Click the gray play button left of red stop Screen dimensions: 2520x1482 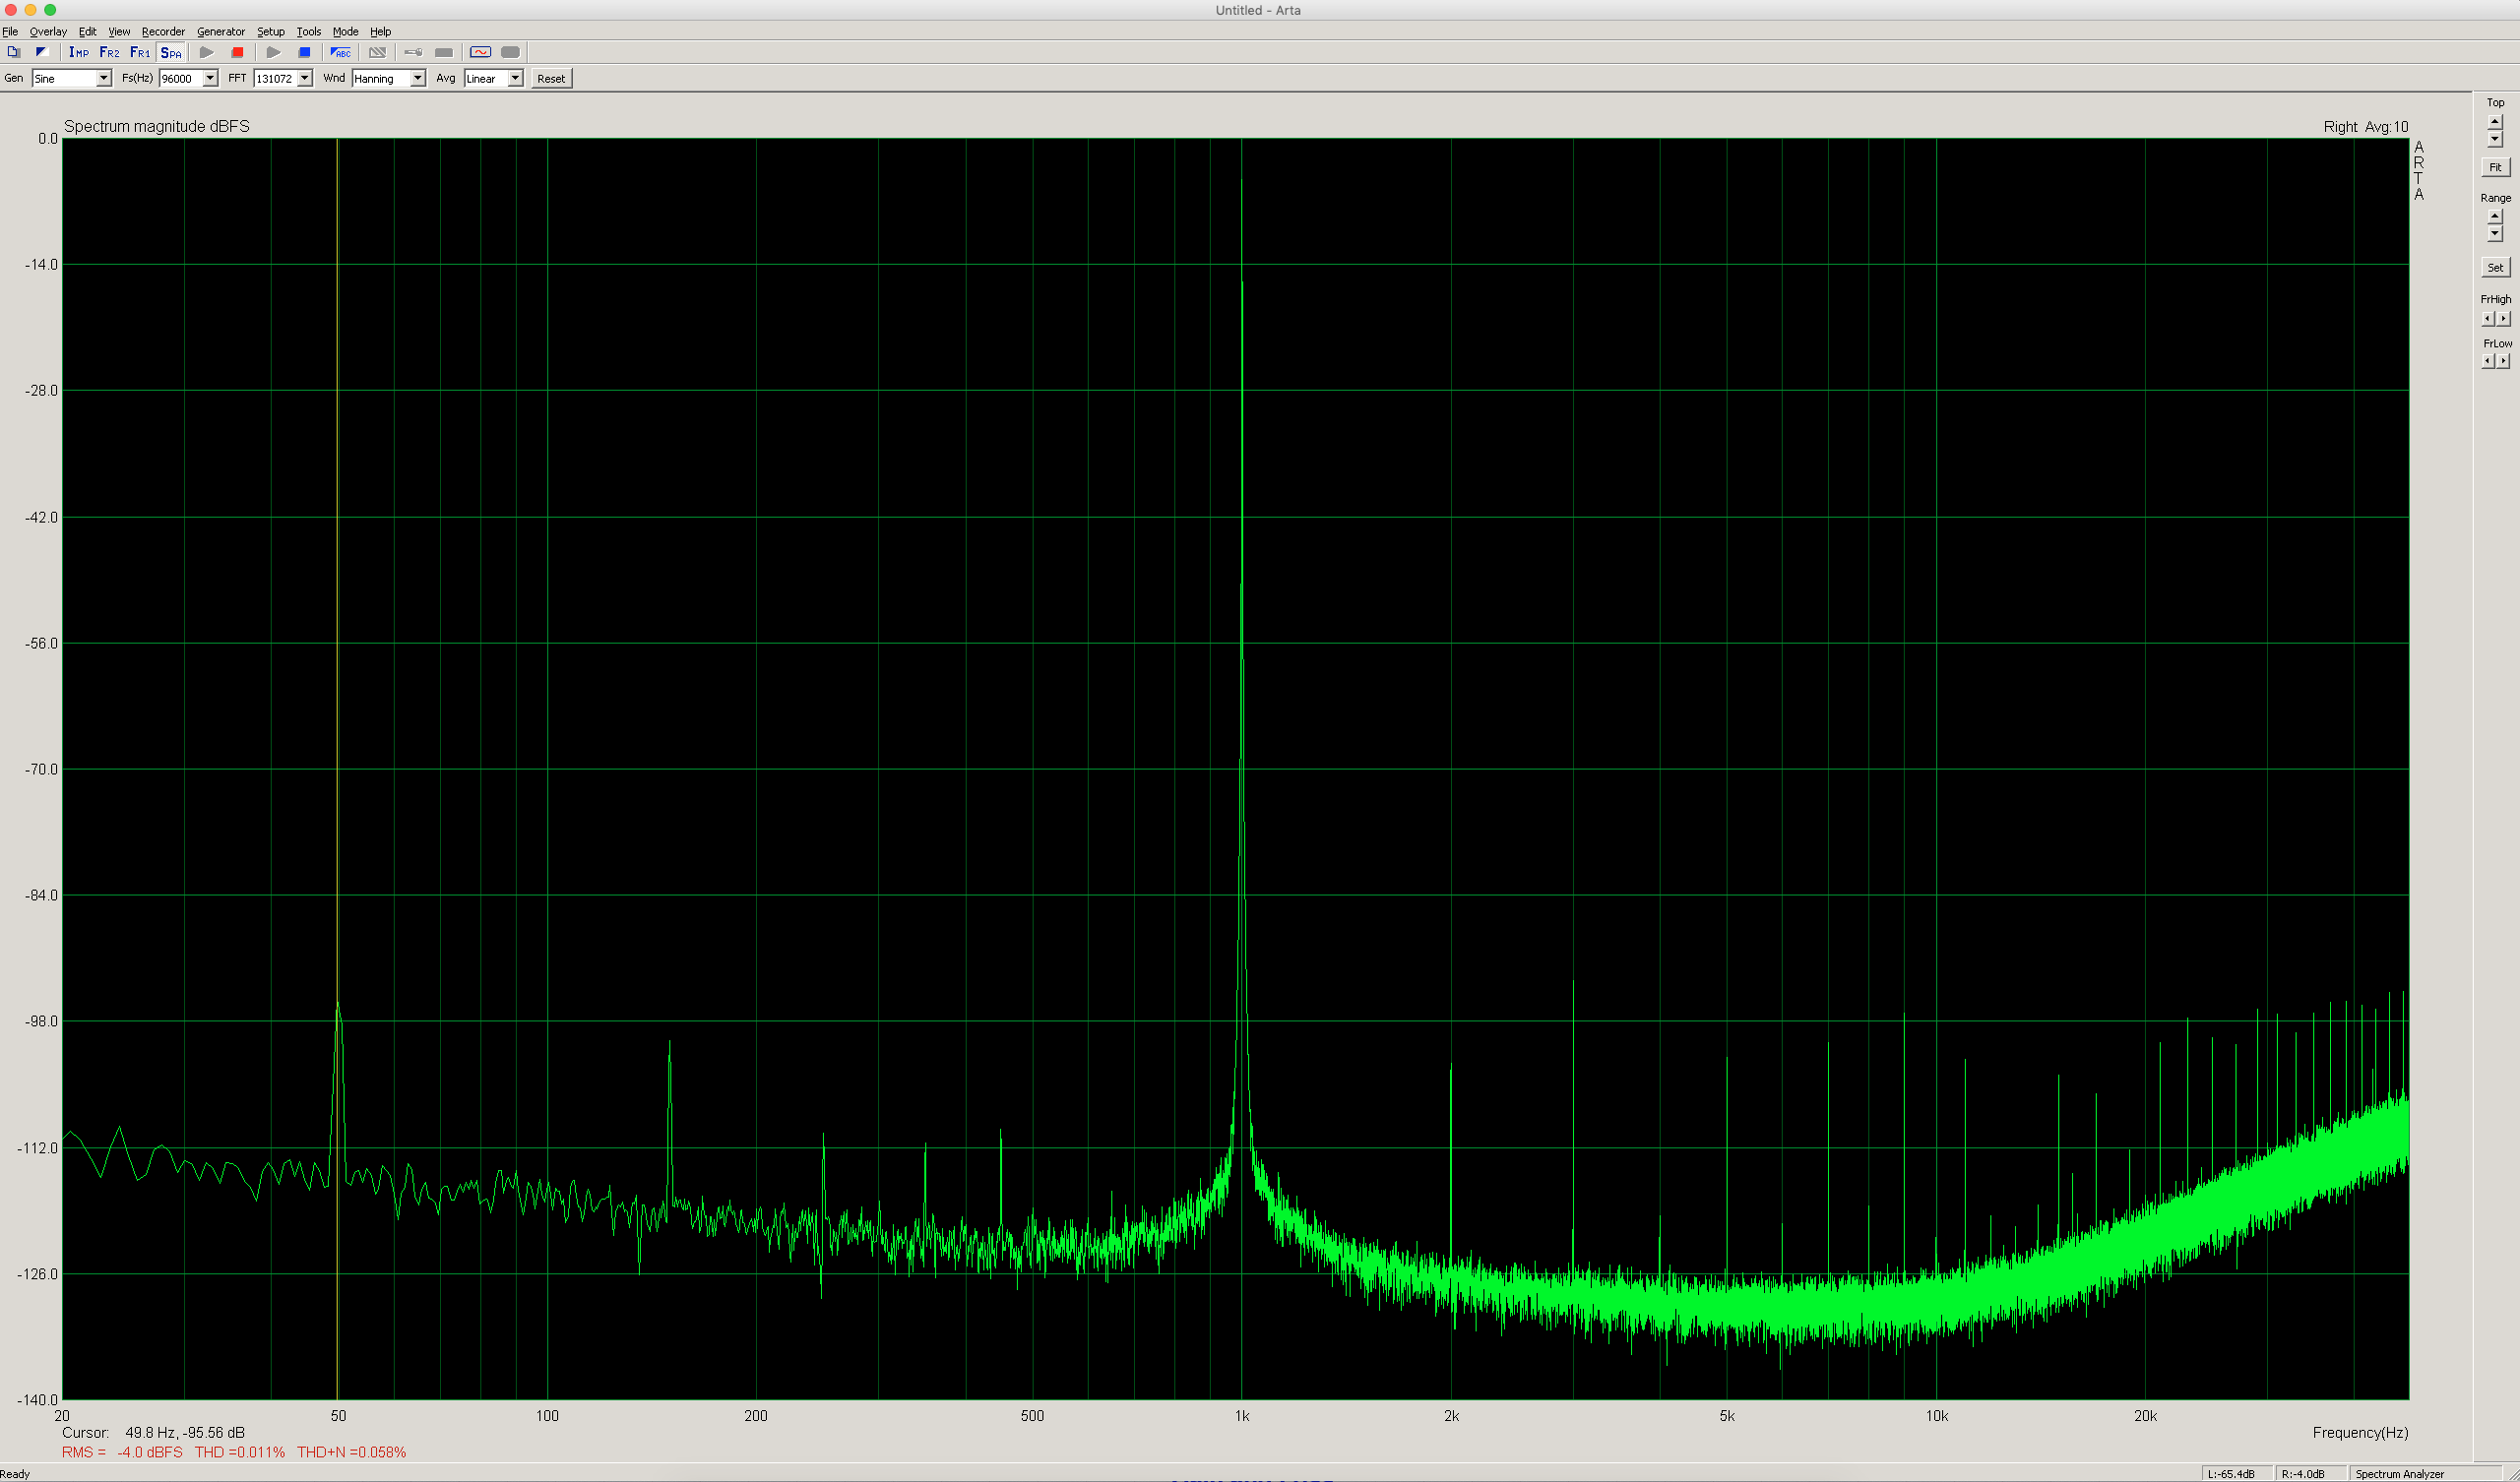207,52
